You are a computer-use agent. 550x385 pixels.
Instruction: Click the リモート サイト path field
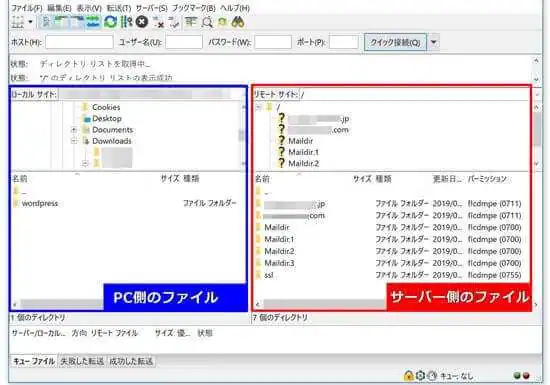tap(414, 94)
